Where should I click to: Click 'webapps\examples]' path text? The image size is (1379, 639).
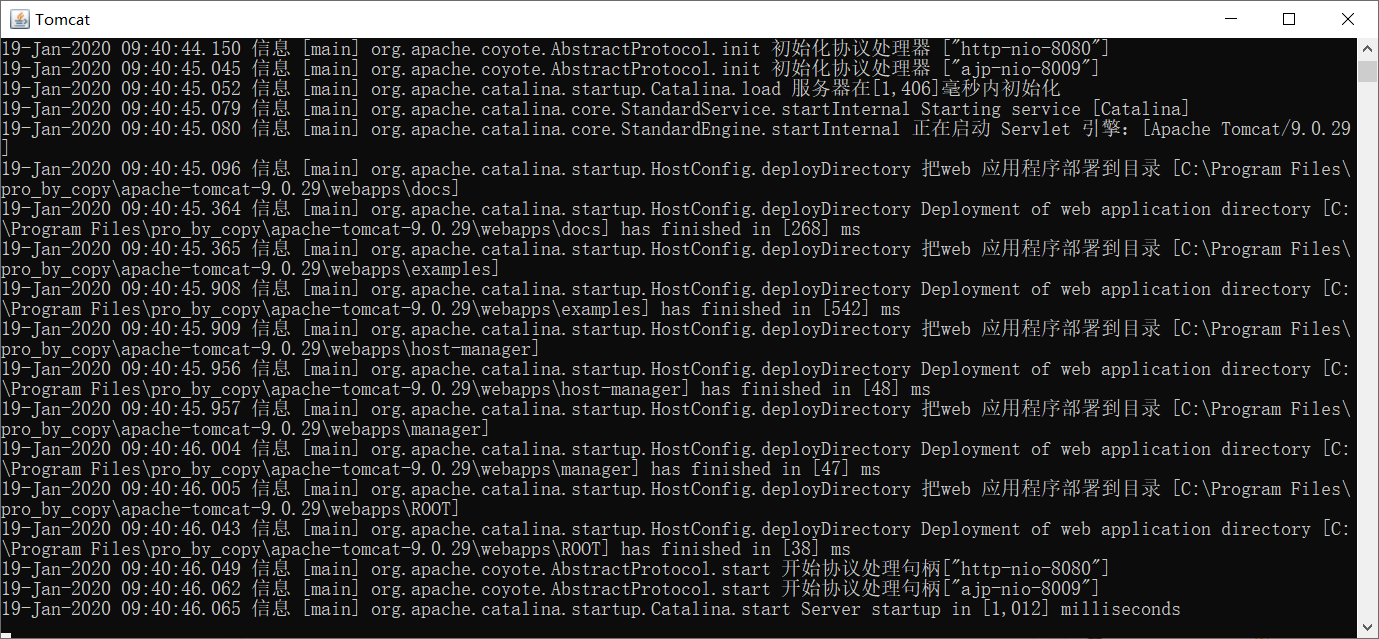pos(415,269)
